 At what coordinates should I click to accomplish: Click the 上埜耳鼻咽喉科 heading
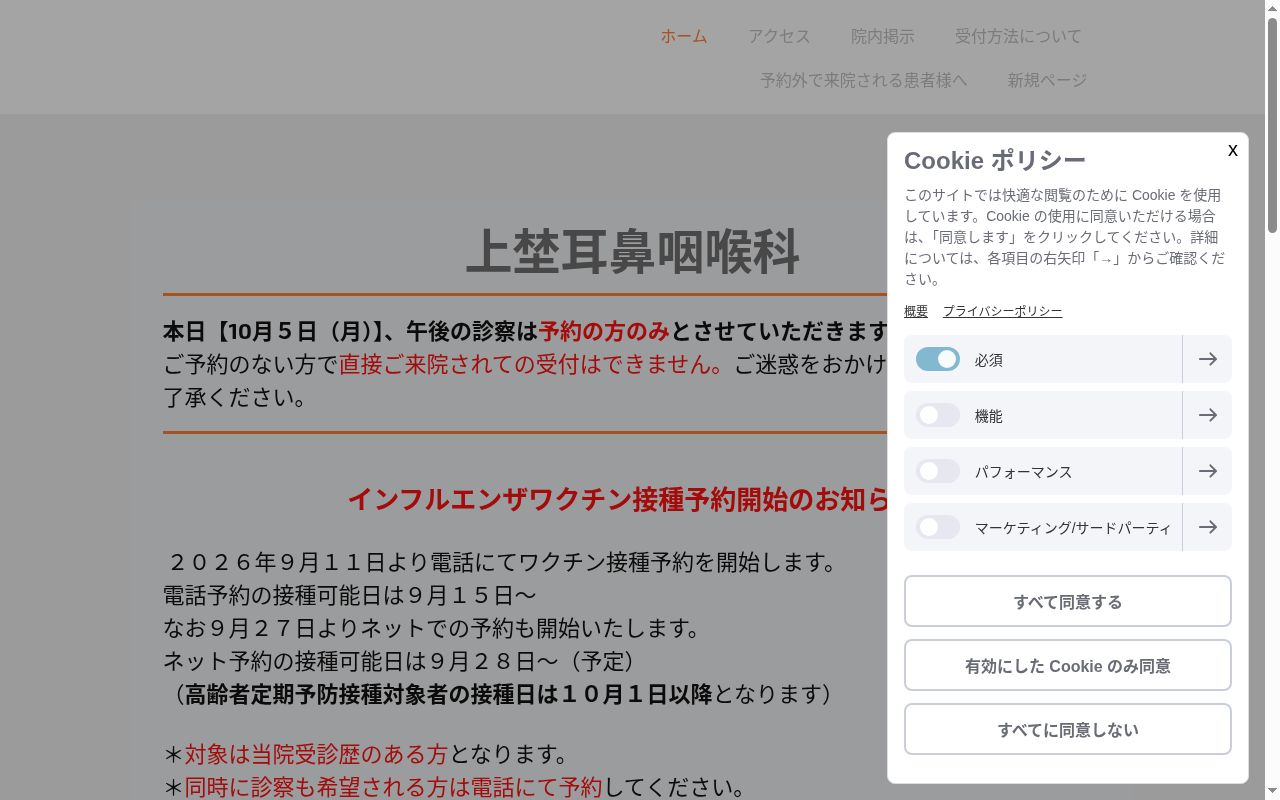click(633, 252)
